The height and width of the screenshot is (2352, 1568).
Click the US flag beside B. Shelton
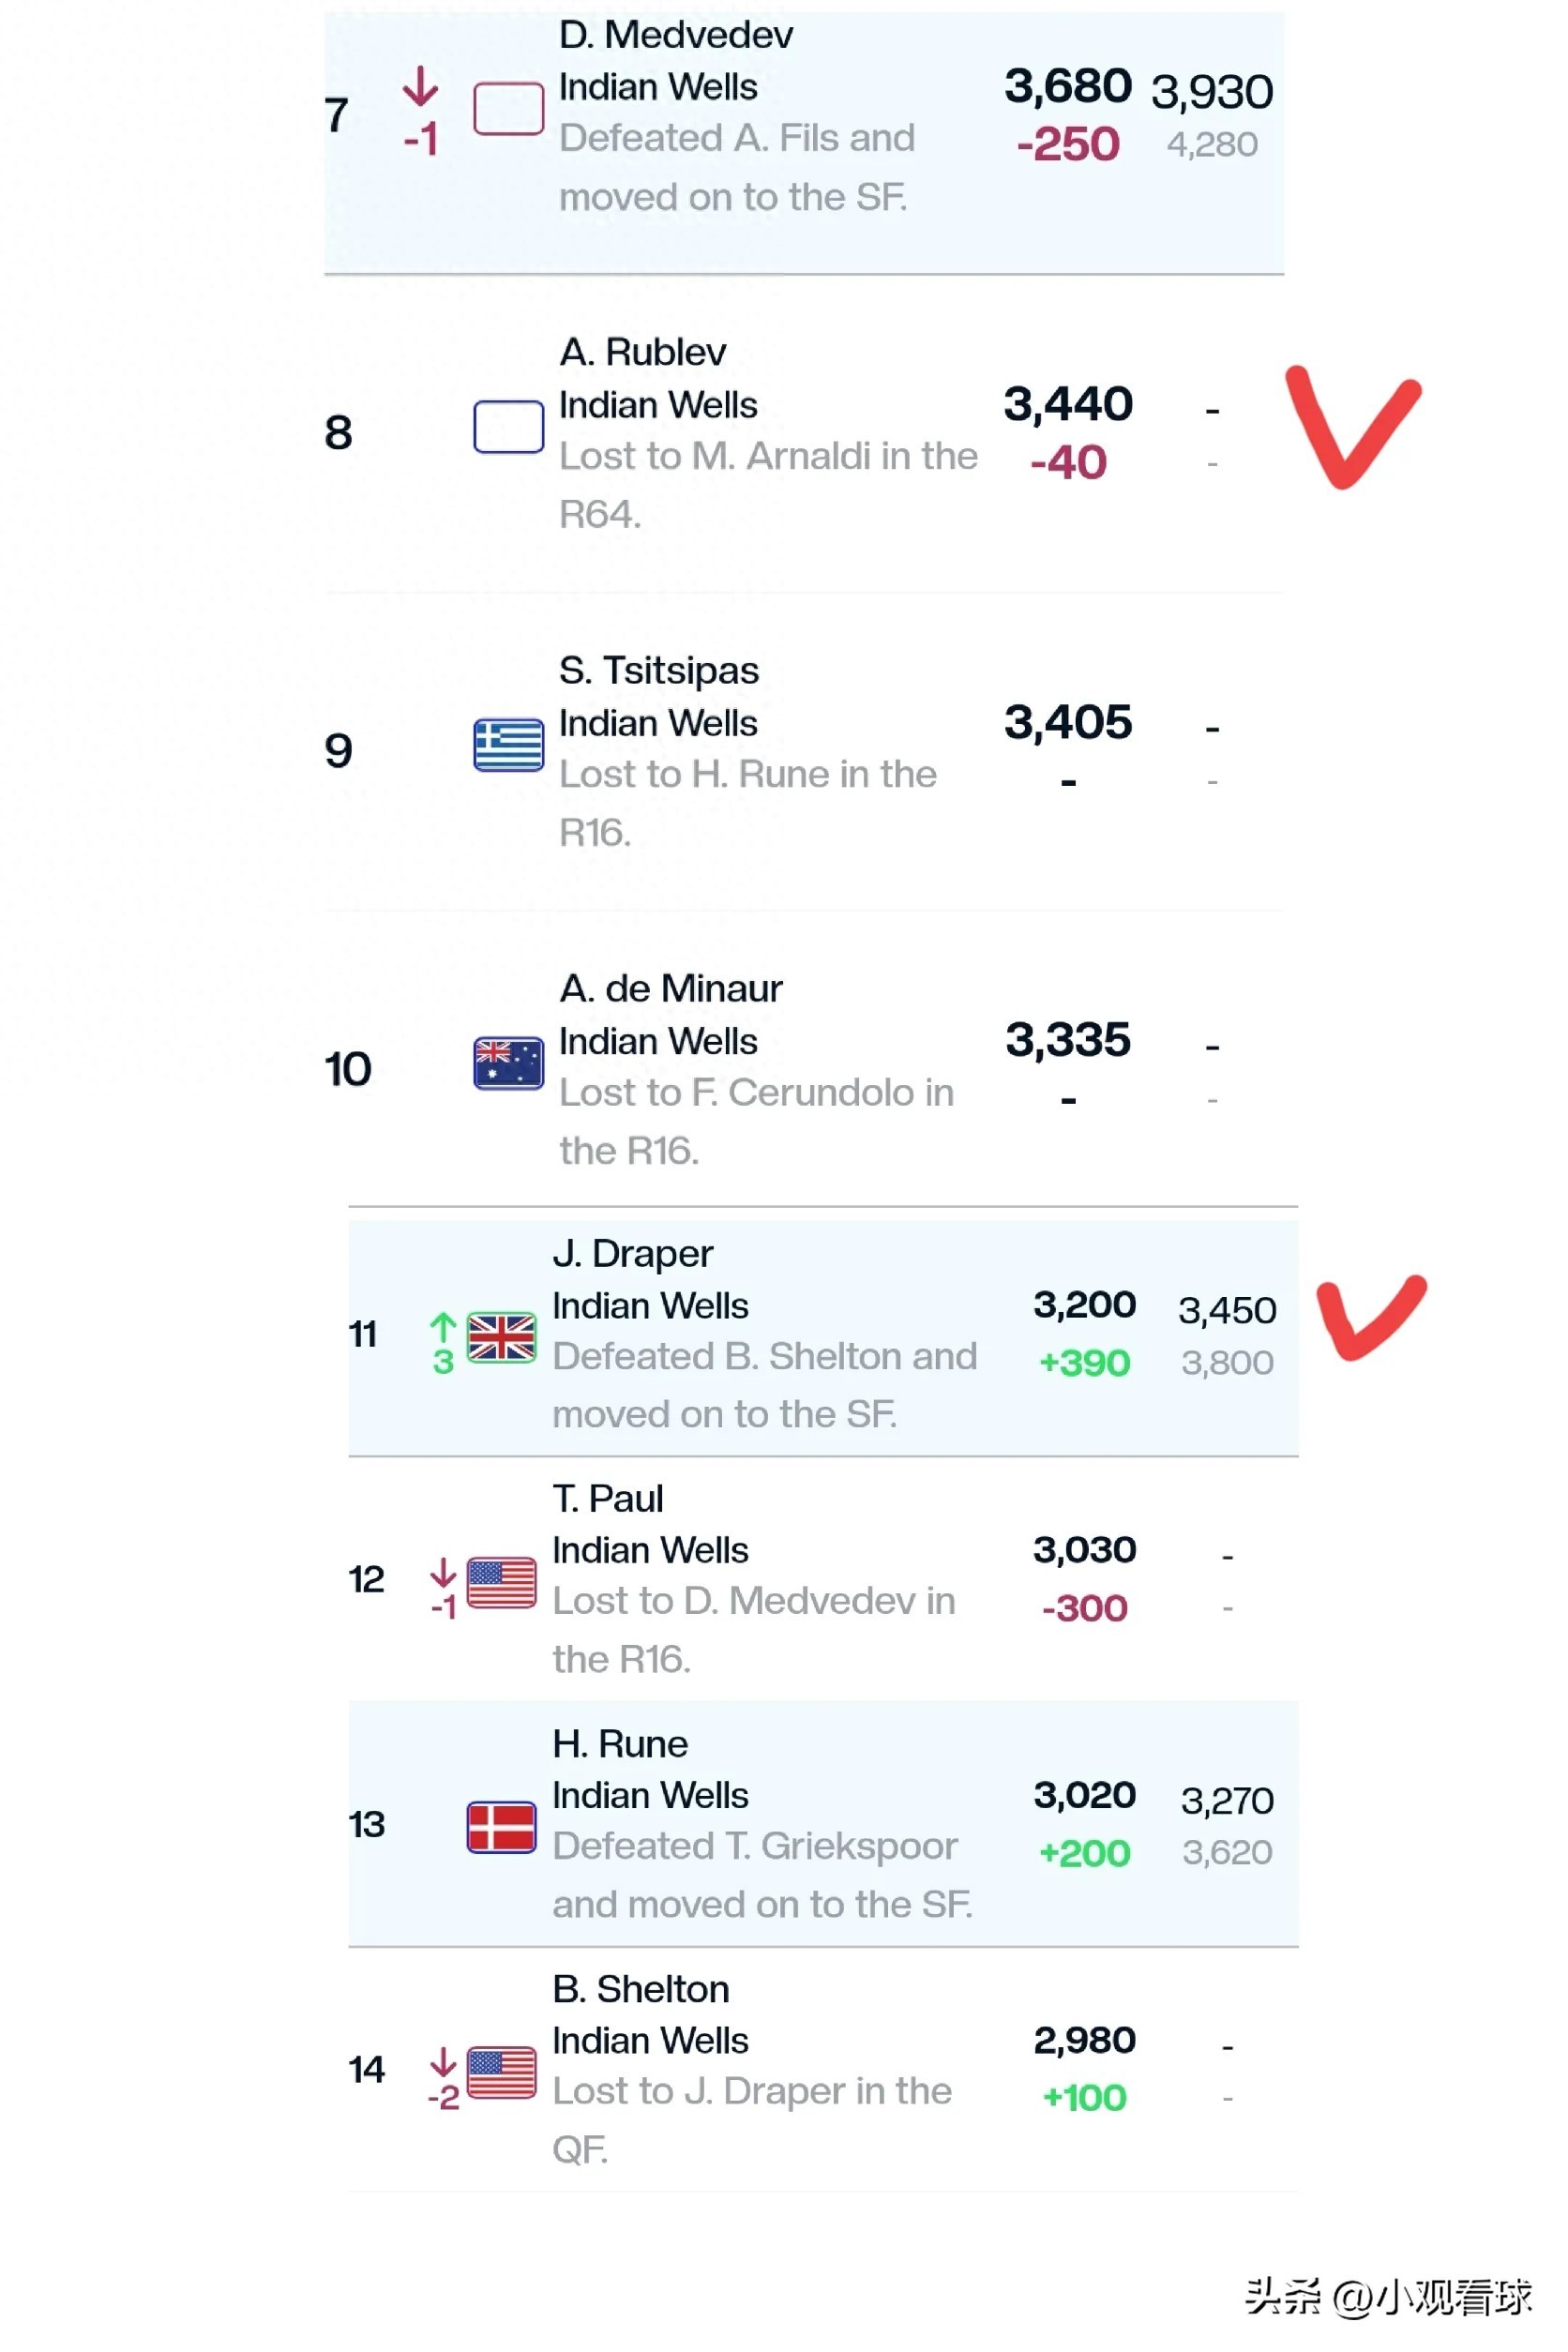tap(501, 2072)
